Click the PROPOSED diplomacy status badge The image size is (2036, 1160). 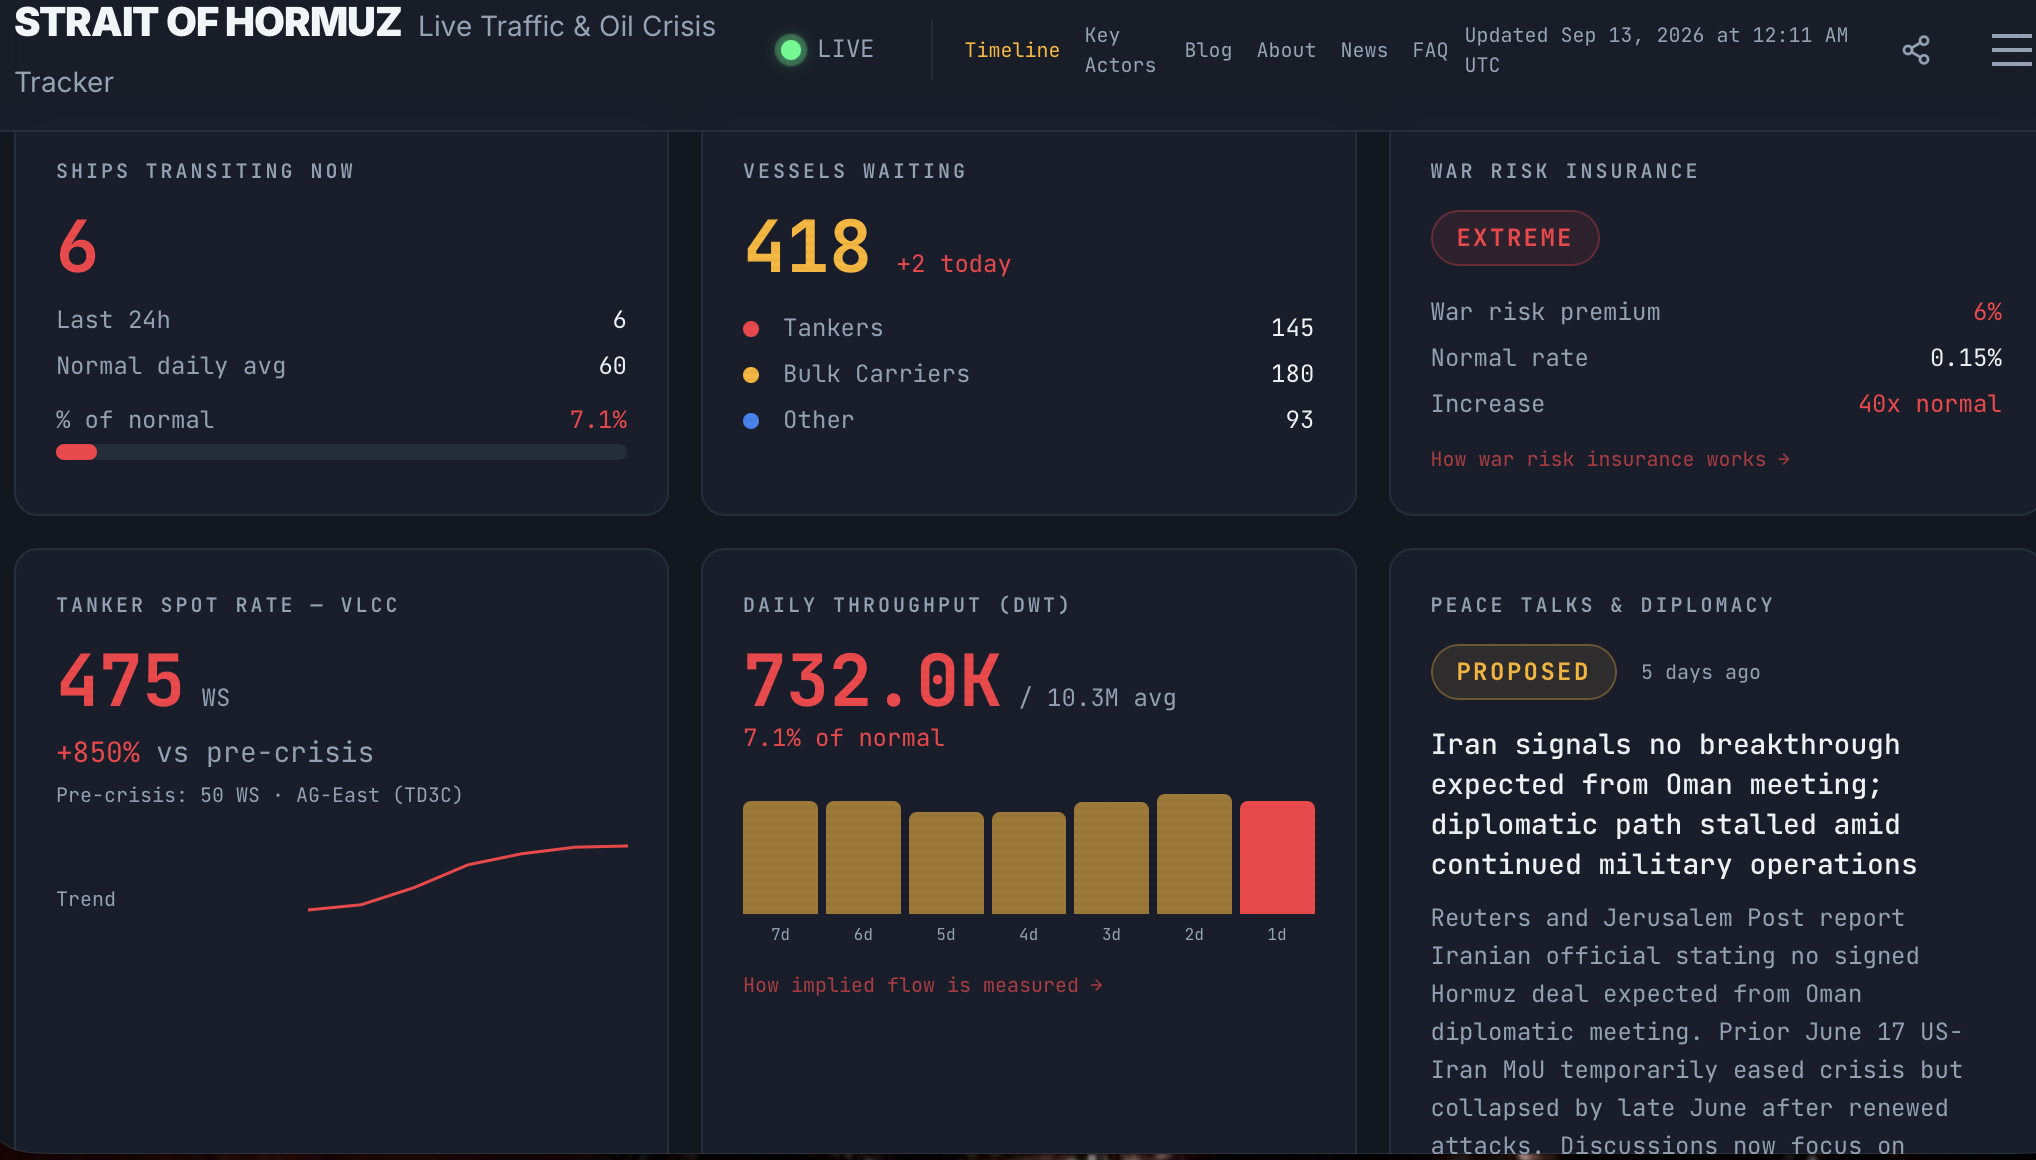click(x=1523, y=672)
